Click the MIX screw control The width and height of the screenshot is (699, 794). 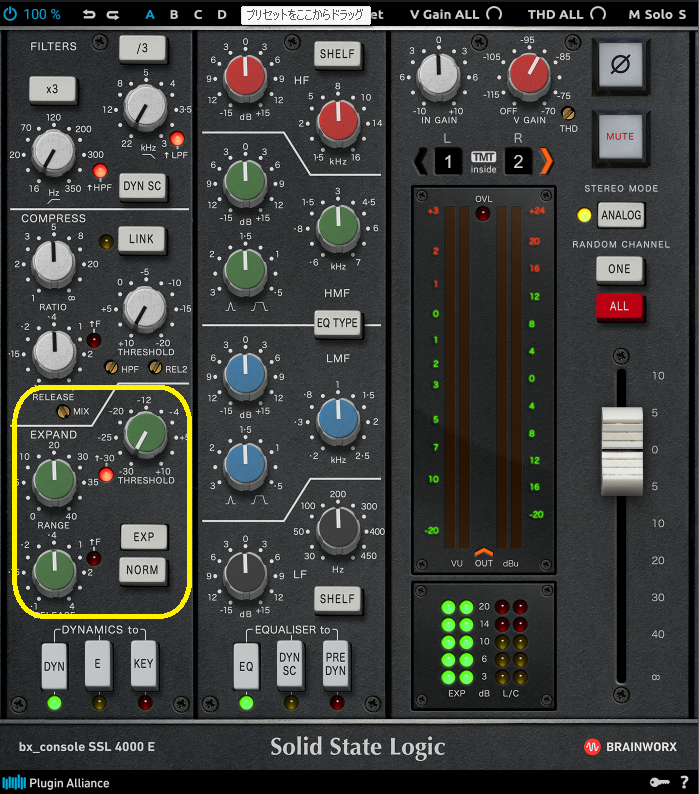click(x=63, y=411)
